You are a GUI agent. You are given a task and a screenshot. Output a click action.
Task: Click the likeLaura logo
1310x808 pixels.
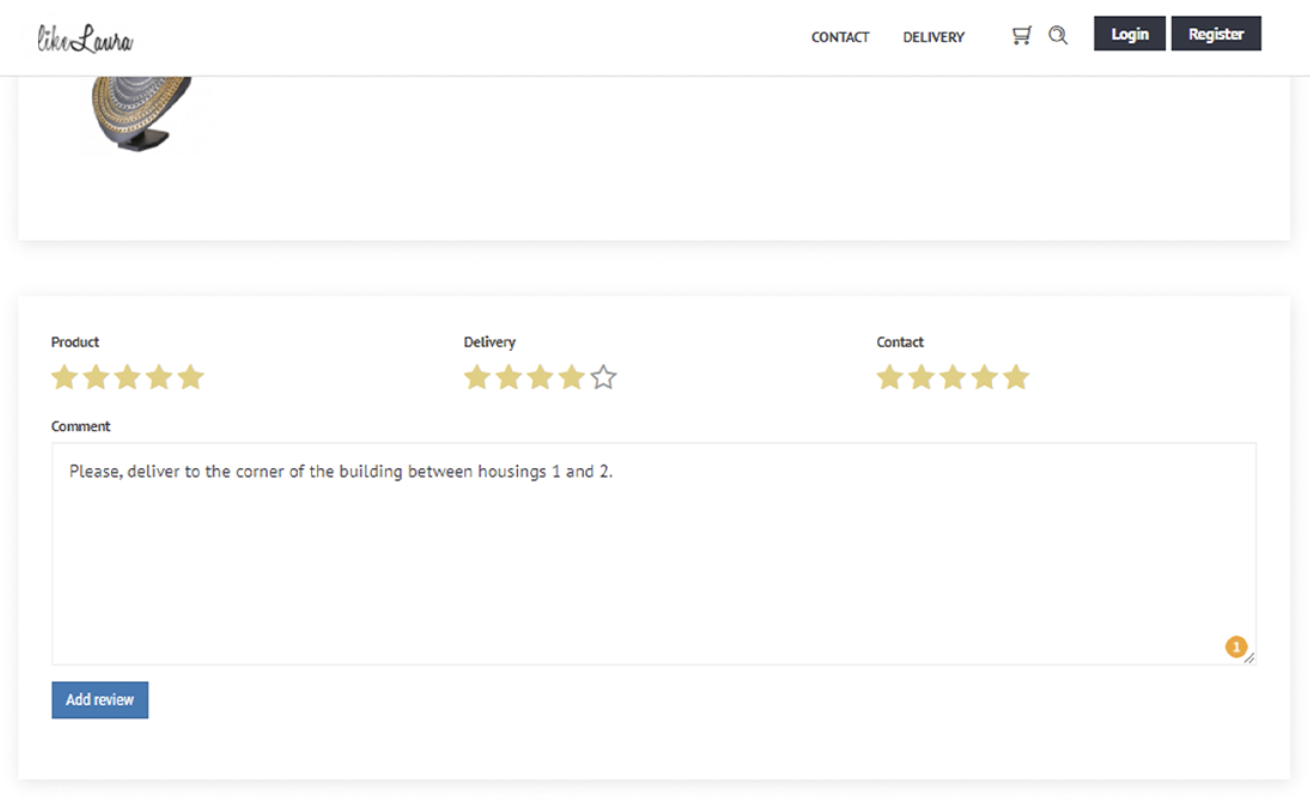tap(85, 39)
